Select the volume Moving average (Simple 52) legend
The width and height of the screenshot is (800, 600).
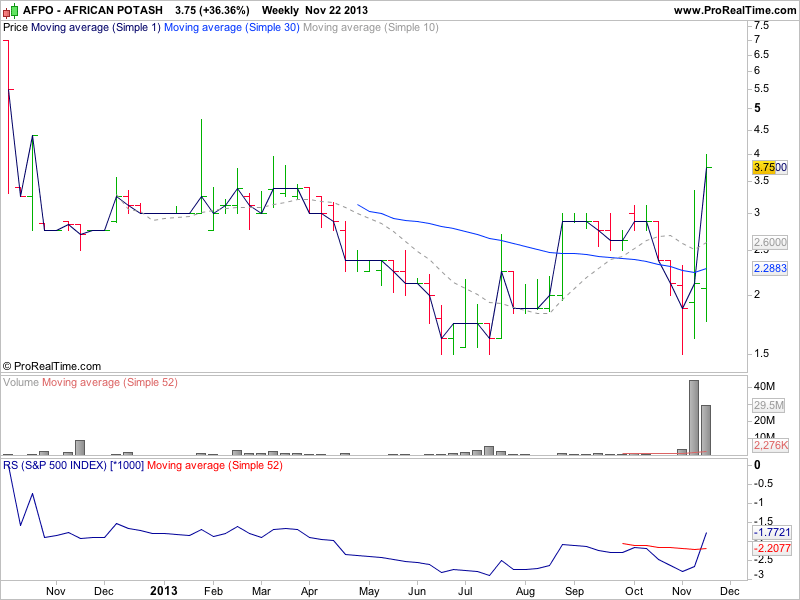(x=110, y=383)
